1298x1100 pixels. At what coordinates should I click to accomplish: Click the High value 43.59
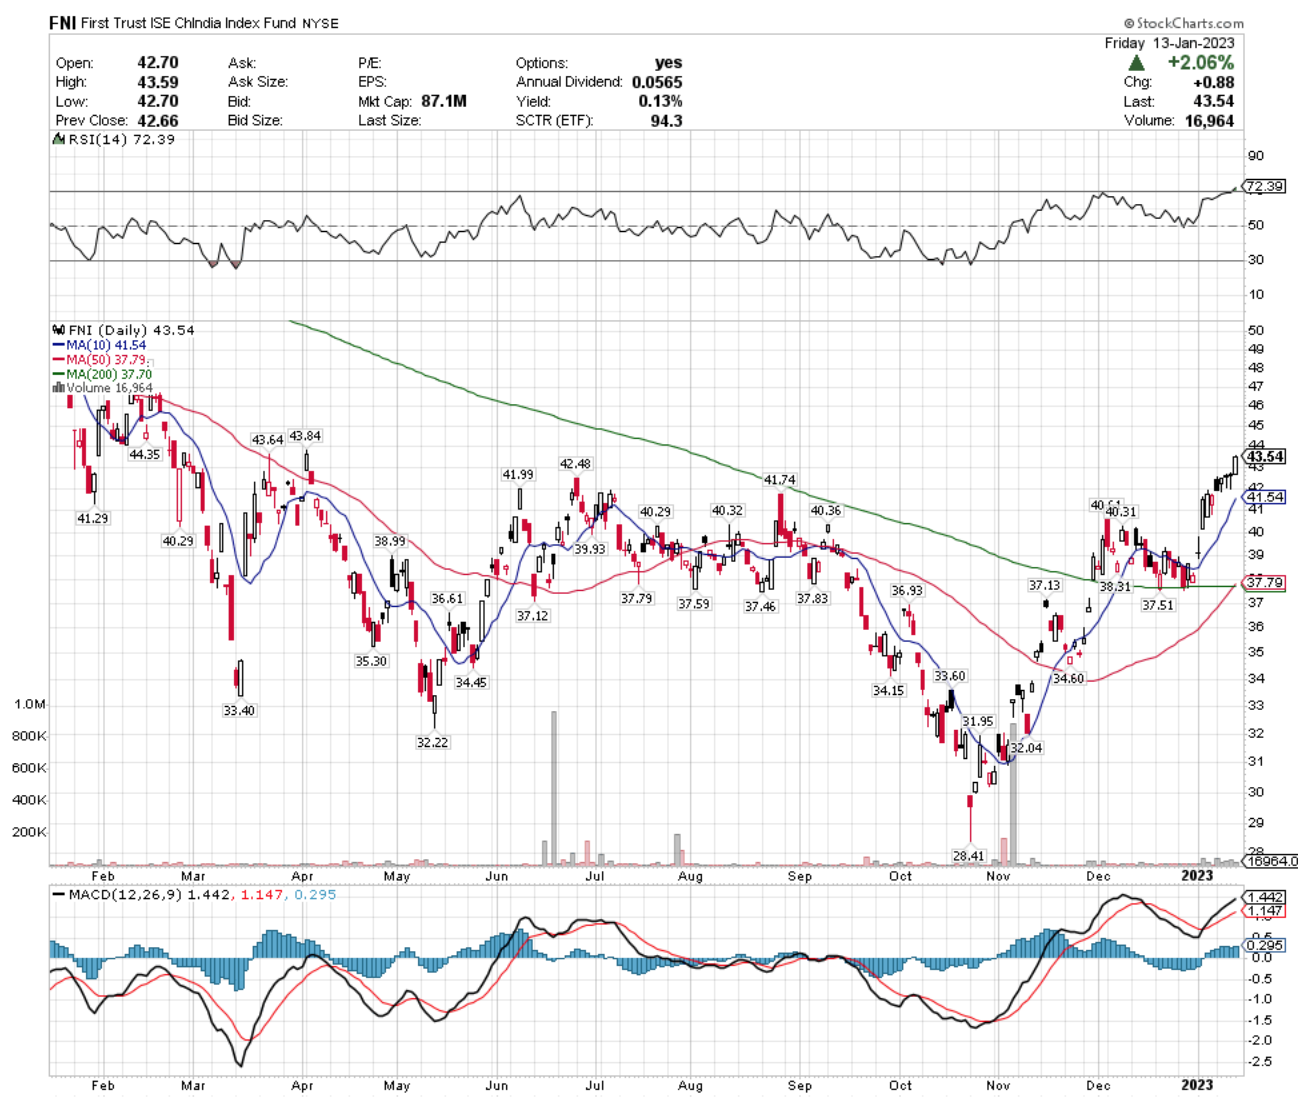pyautogui.click(x=158, y=82)
